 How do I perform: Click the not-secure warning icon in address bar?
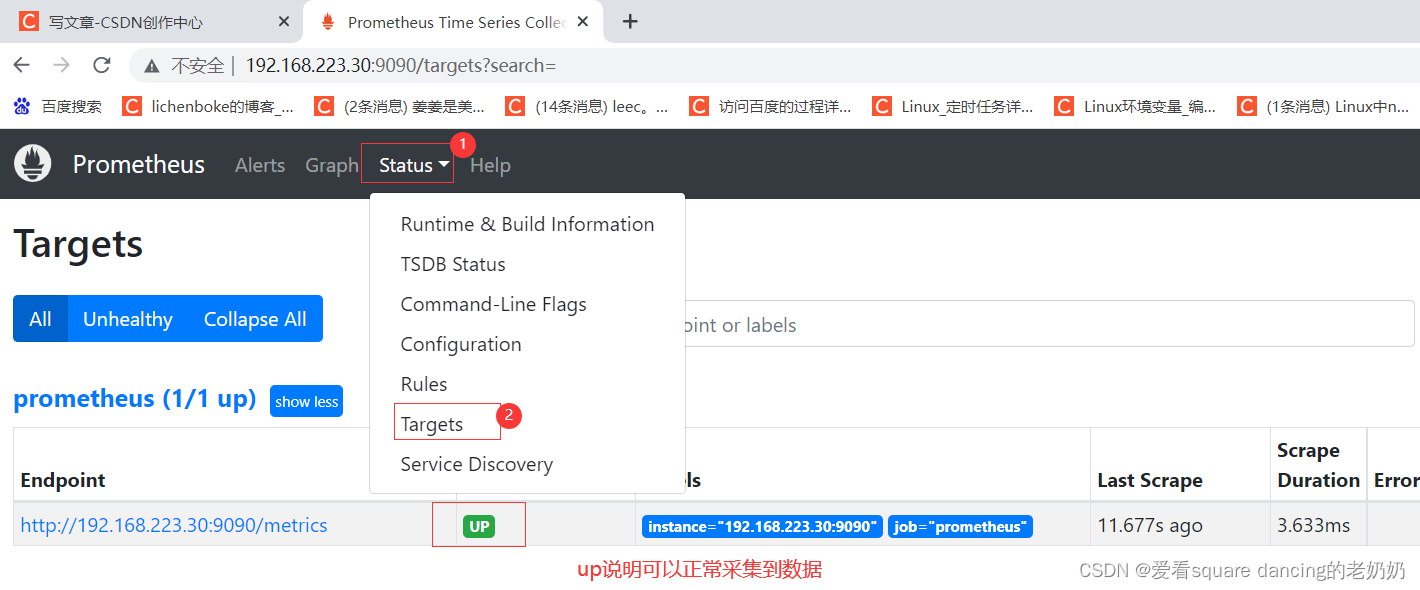152,66
